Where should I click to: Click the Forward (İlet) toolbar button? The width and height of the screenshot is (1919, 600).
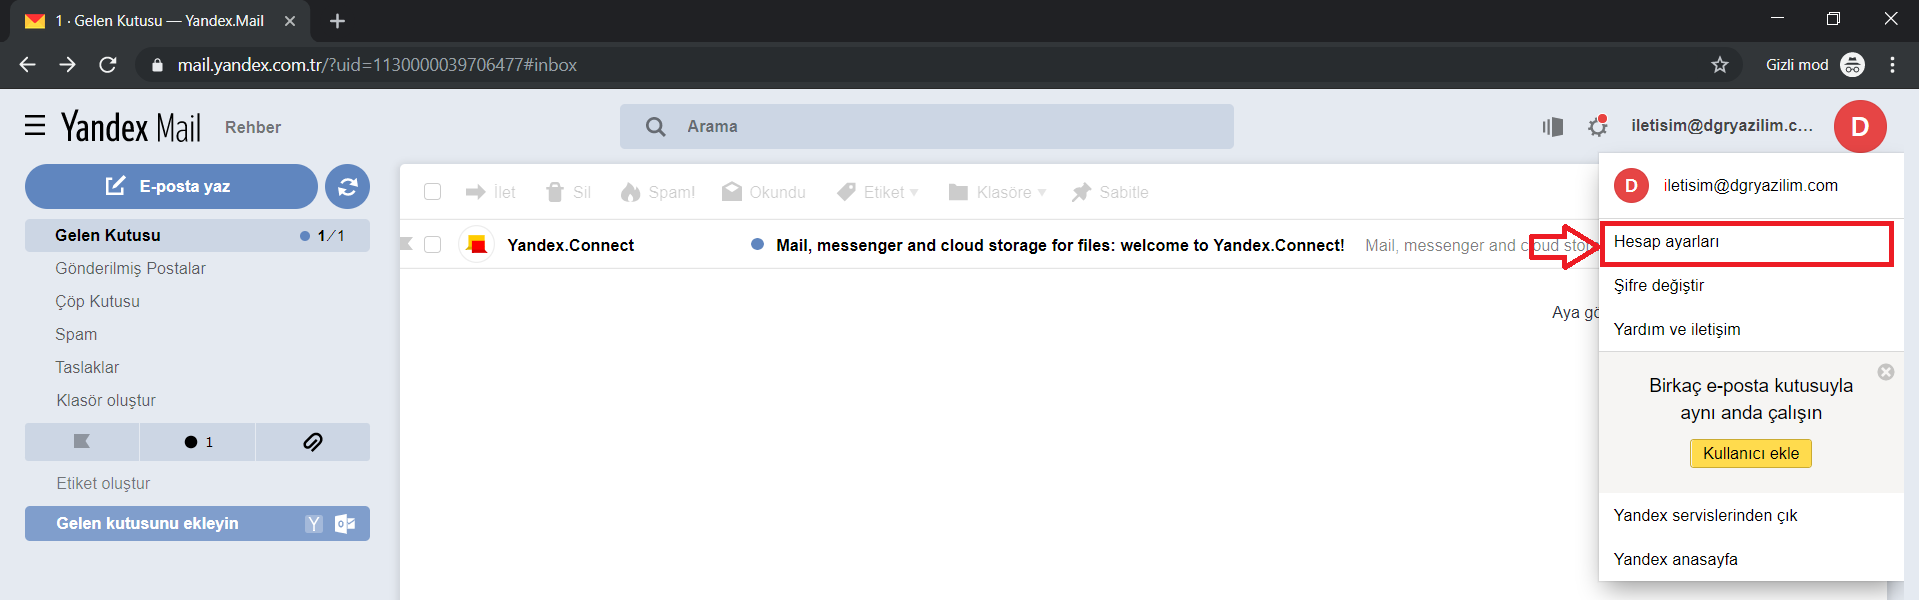tap(491, 192)
